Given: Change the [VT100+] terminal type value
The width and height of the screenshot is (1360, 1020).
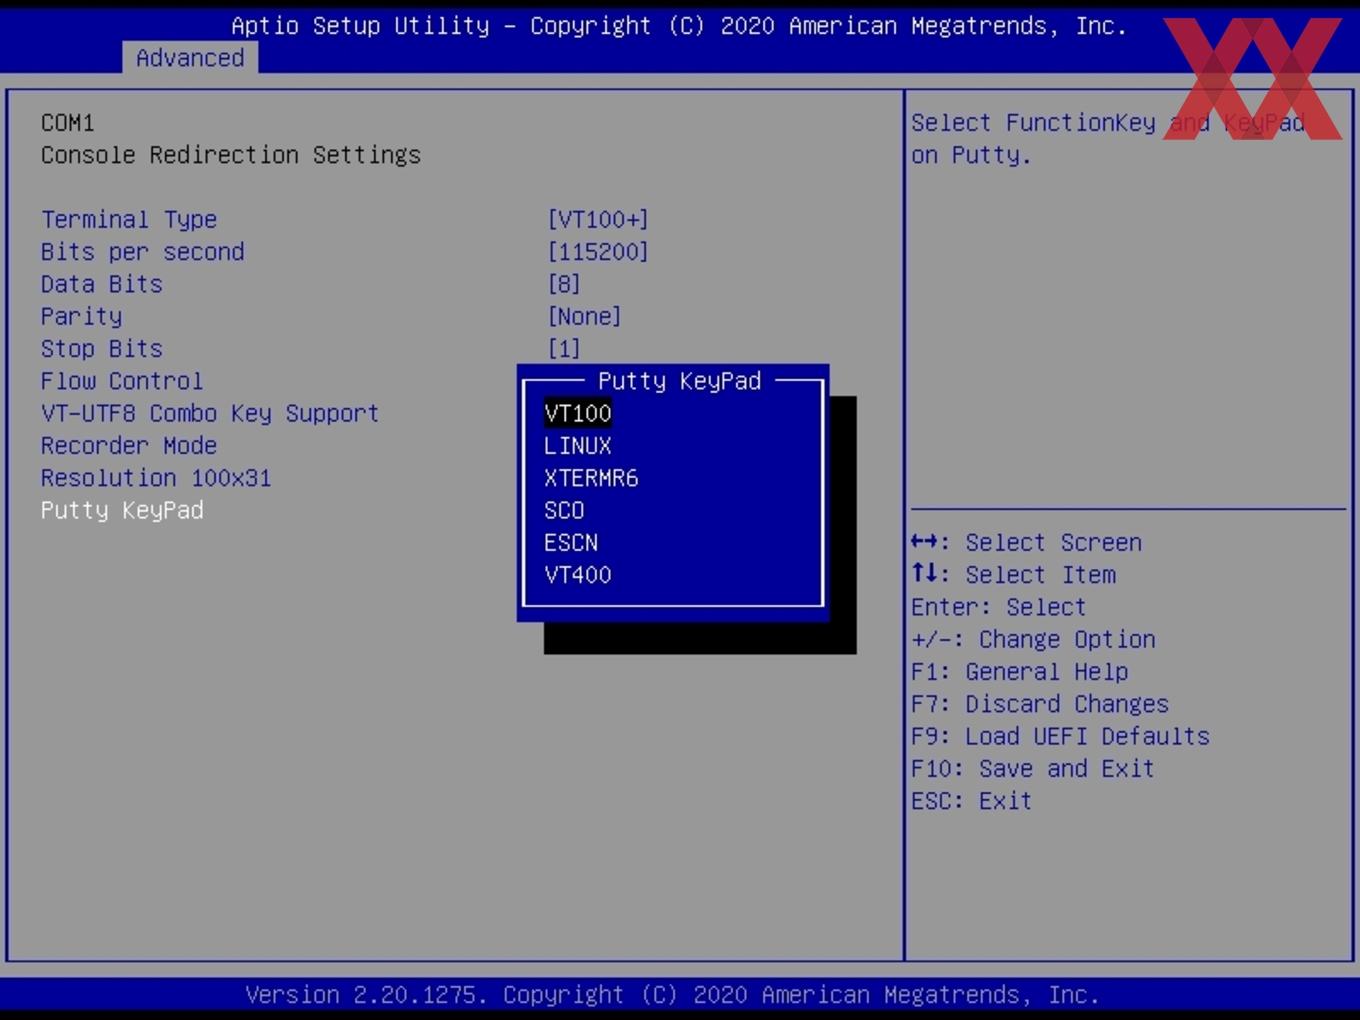Looking at the screenshot, I should [x=598, y=219].
